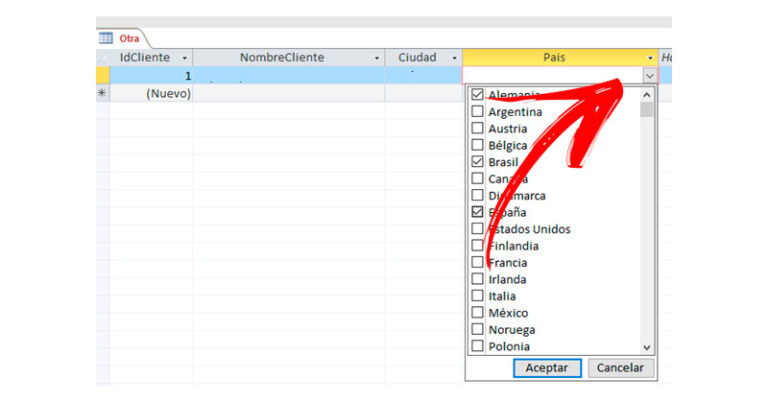The height and width of the screenshot is (403, 768).
Task: Click the new record asterisk row selector
Action: click(102, 93)
